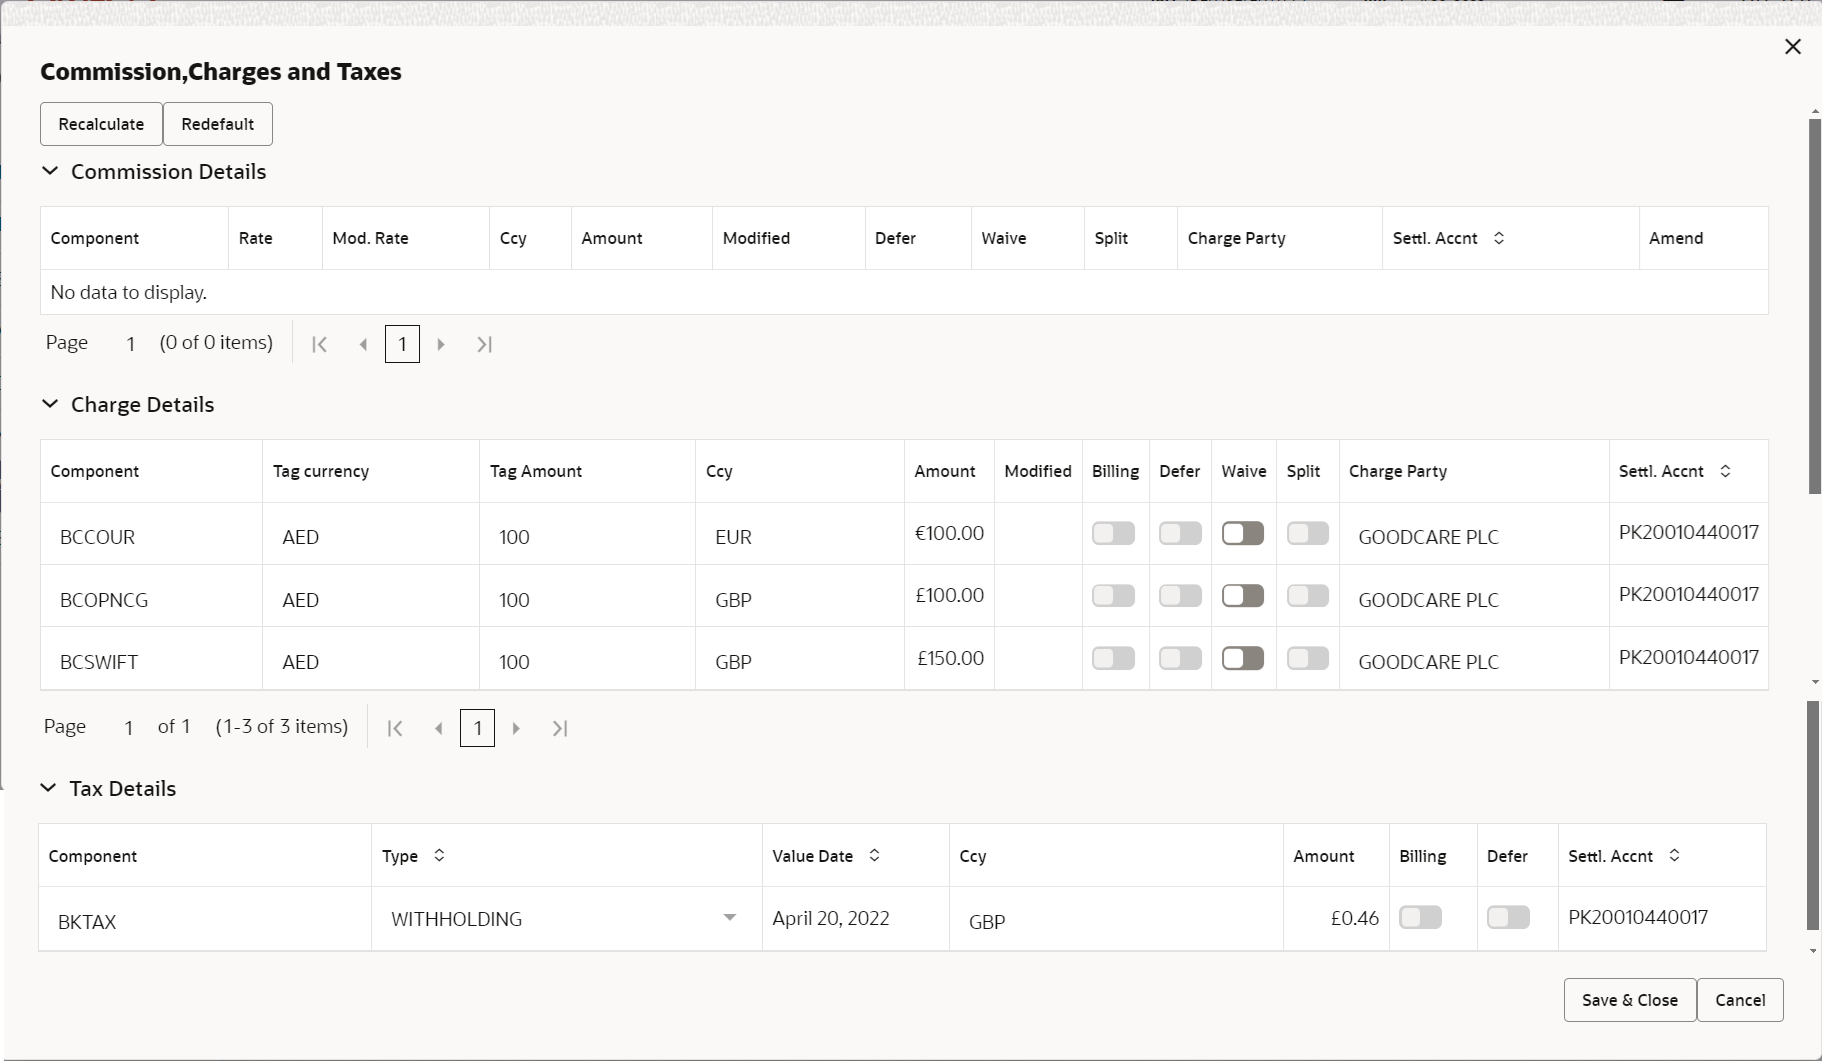
Task: Go to last page of Commission Details
Action: click(x=485, y=344)
